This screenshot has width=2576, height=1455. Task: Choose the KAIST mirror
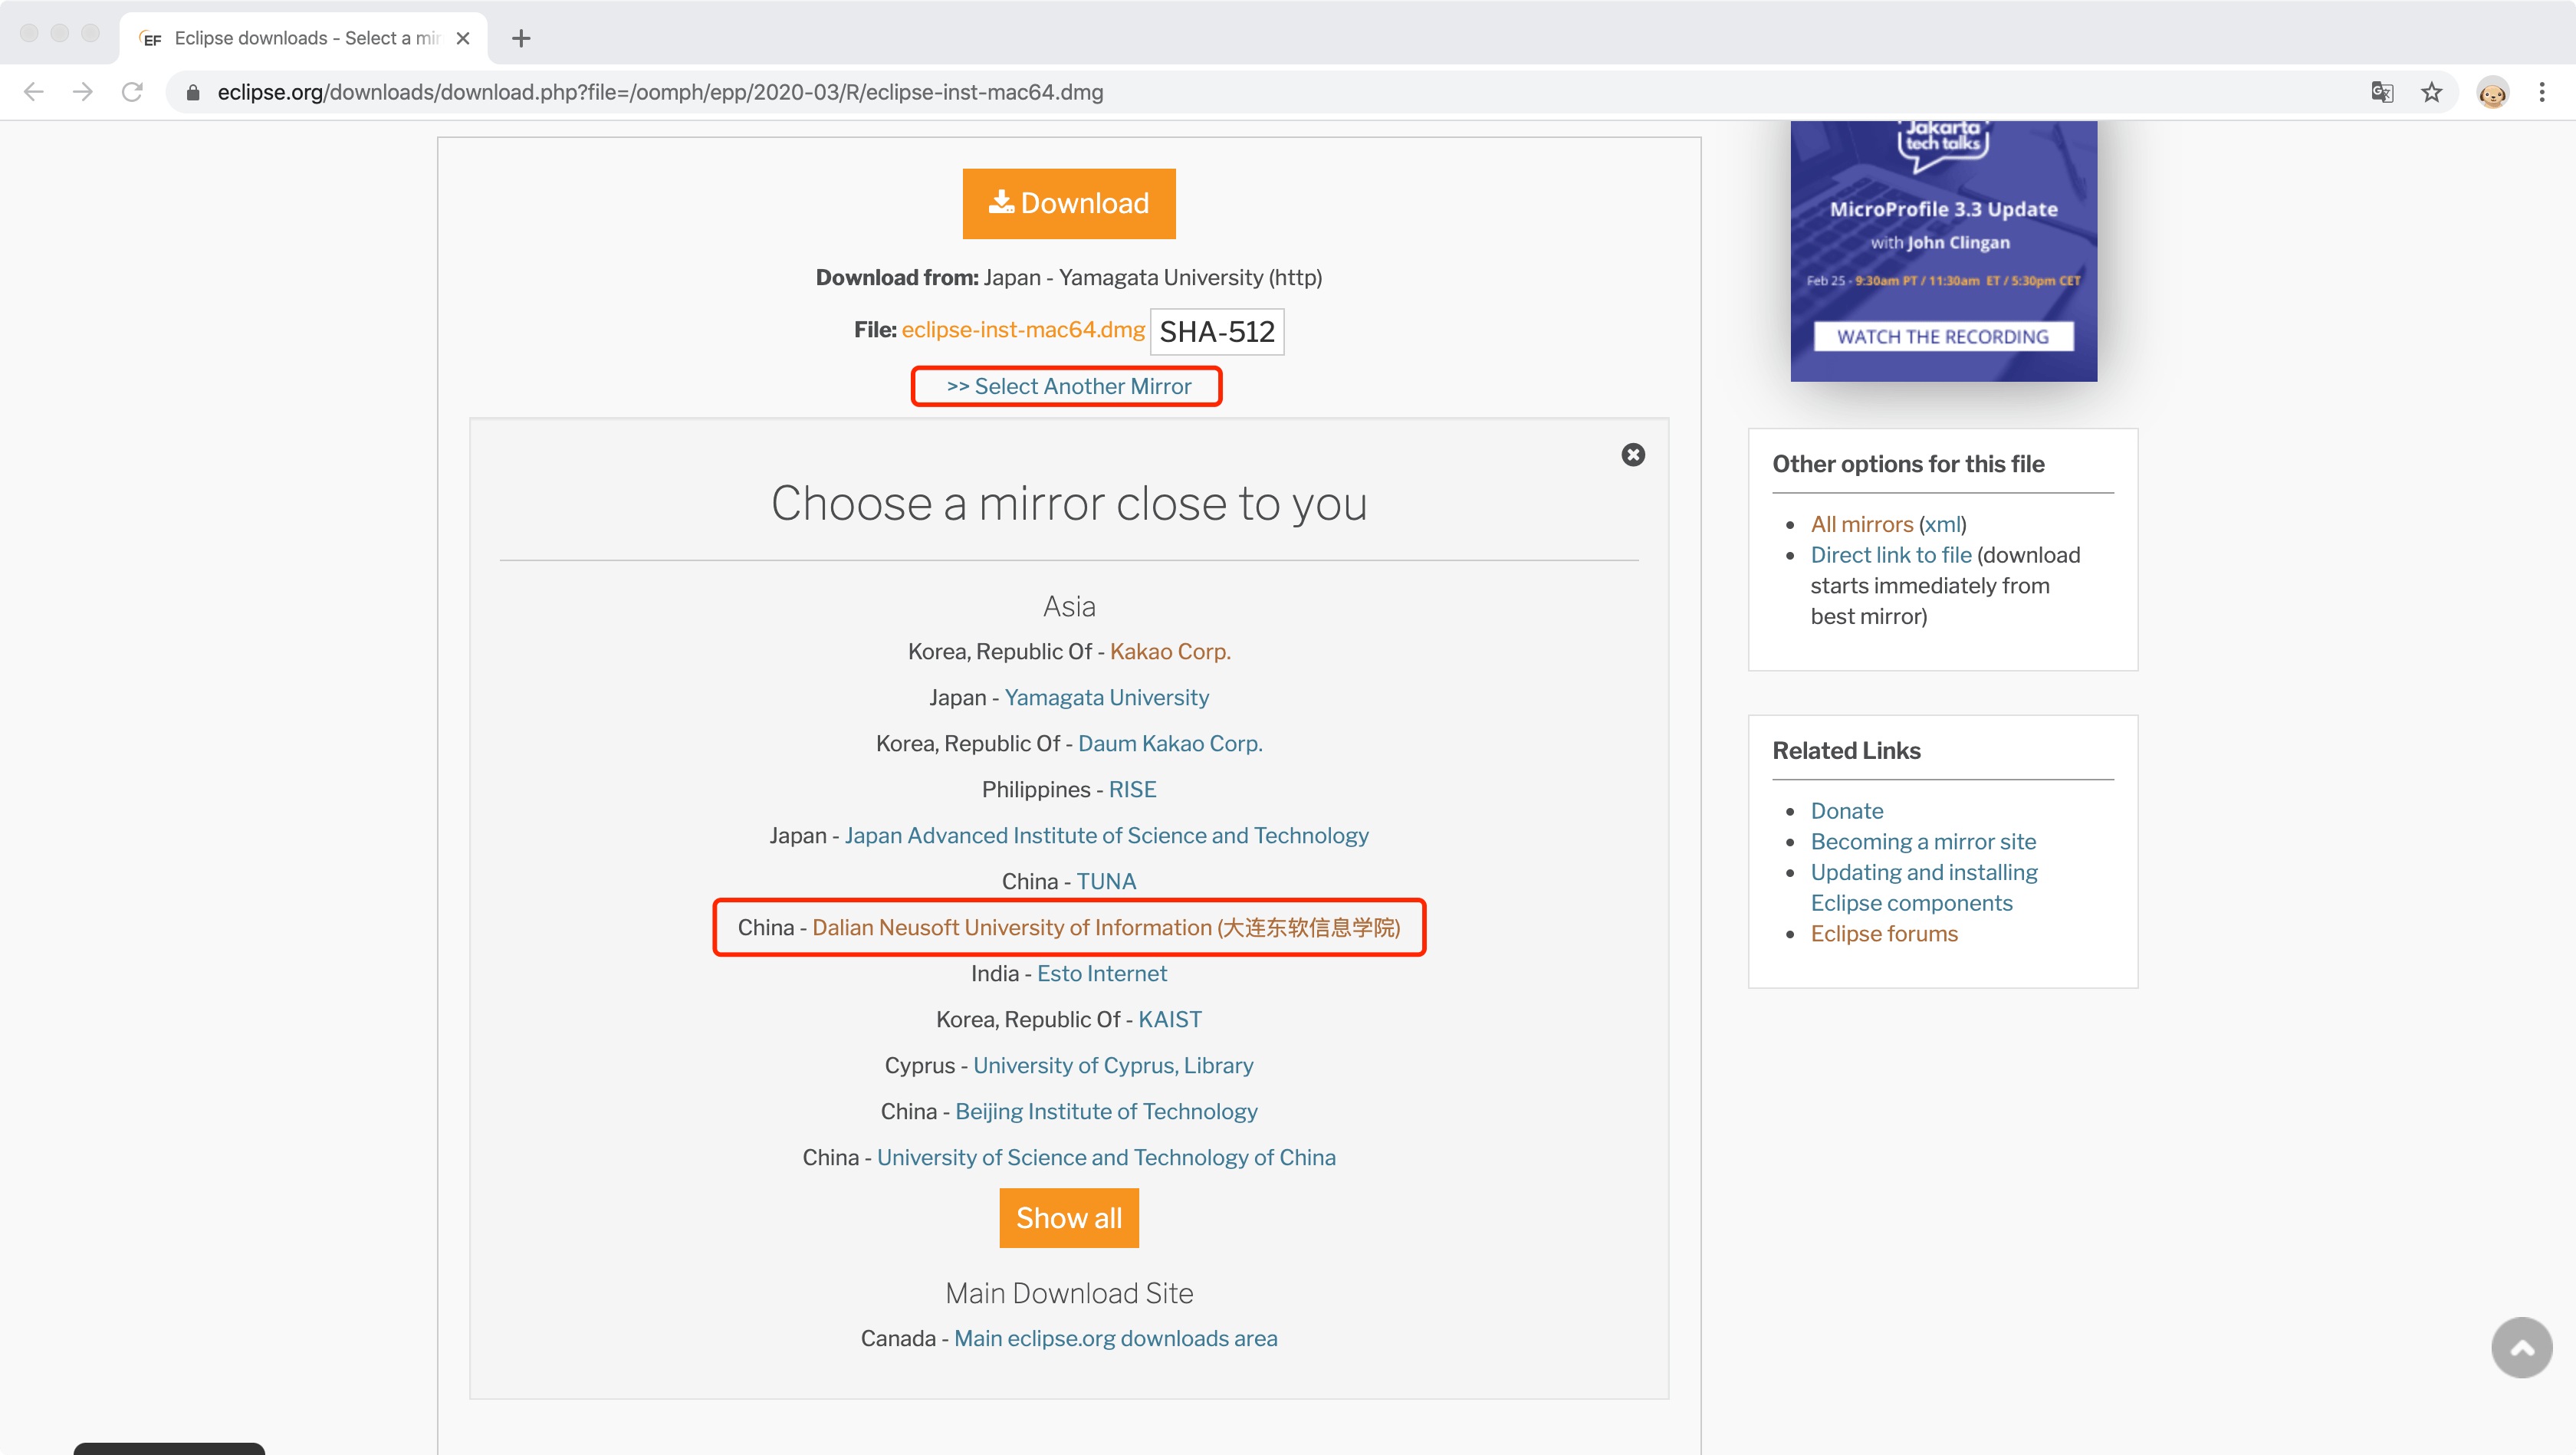[x=1170, y=1019]
